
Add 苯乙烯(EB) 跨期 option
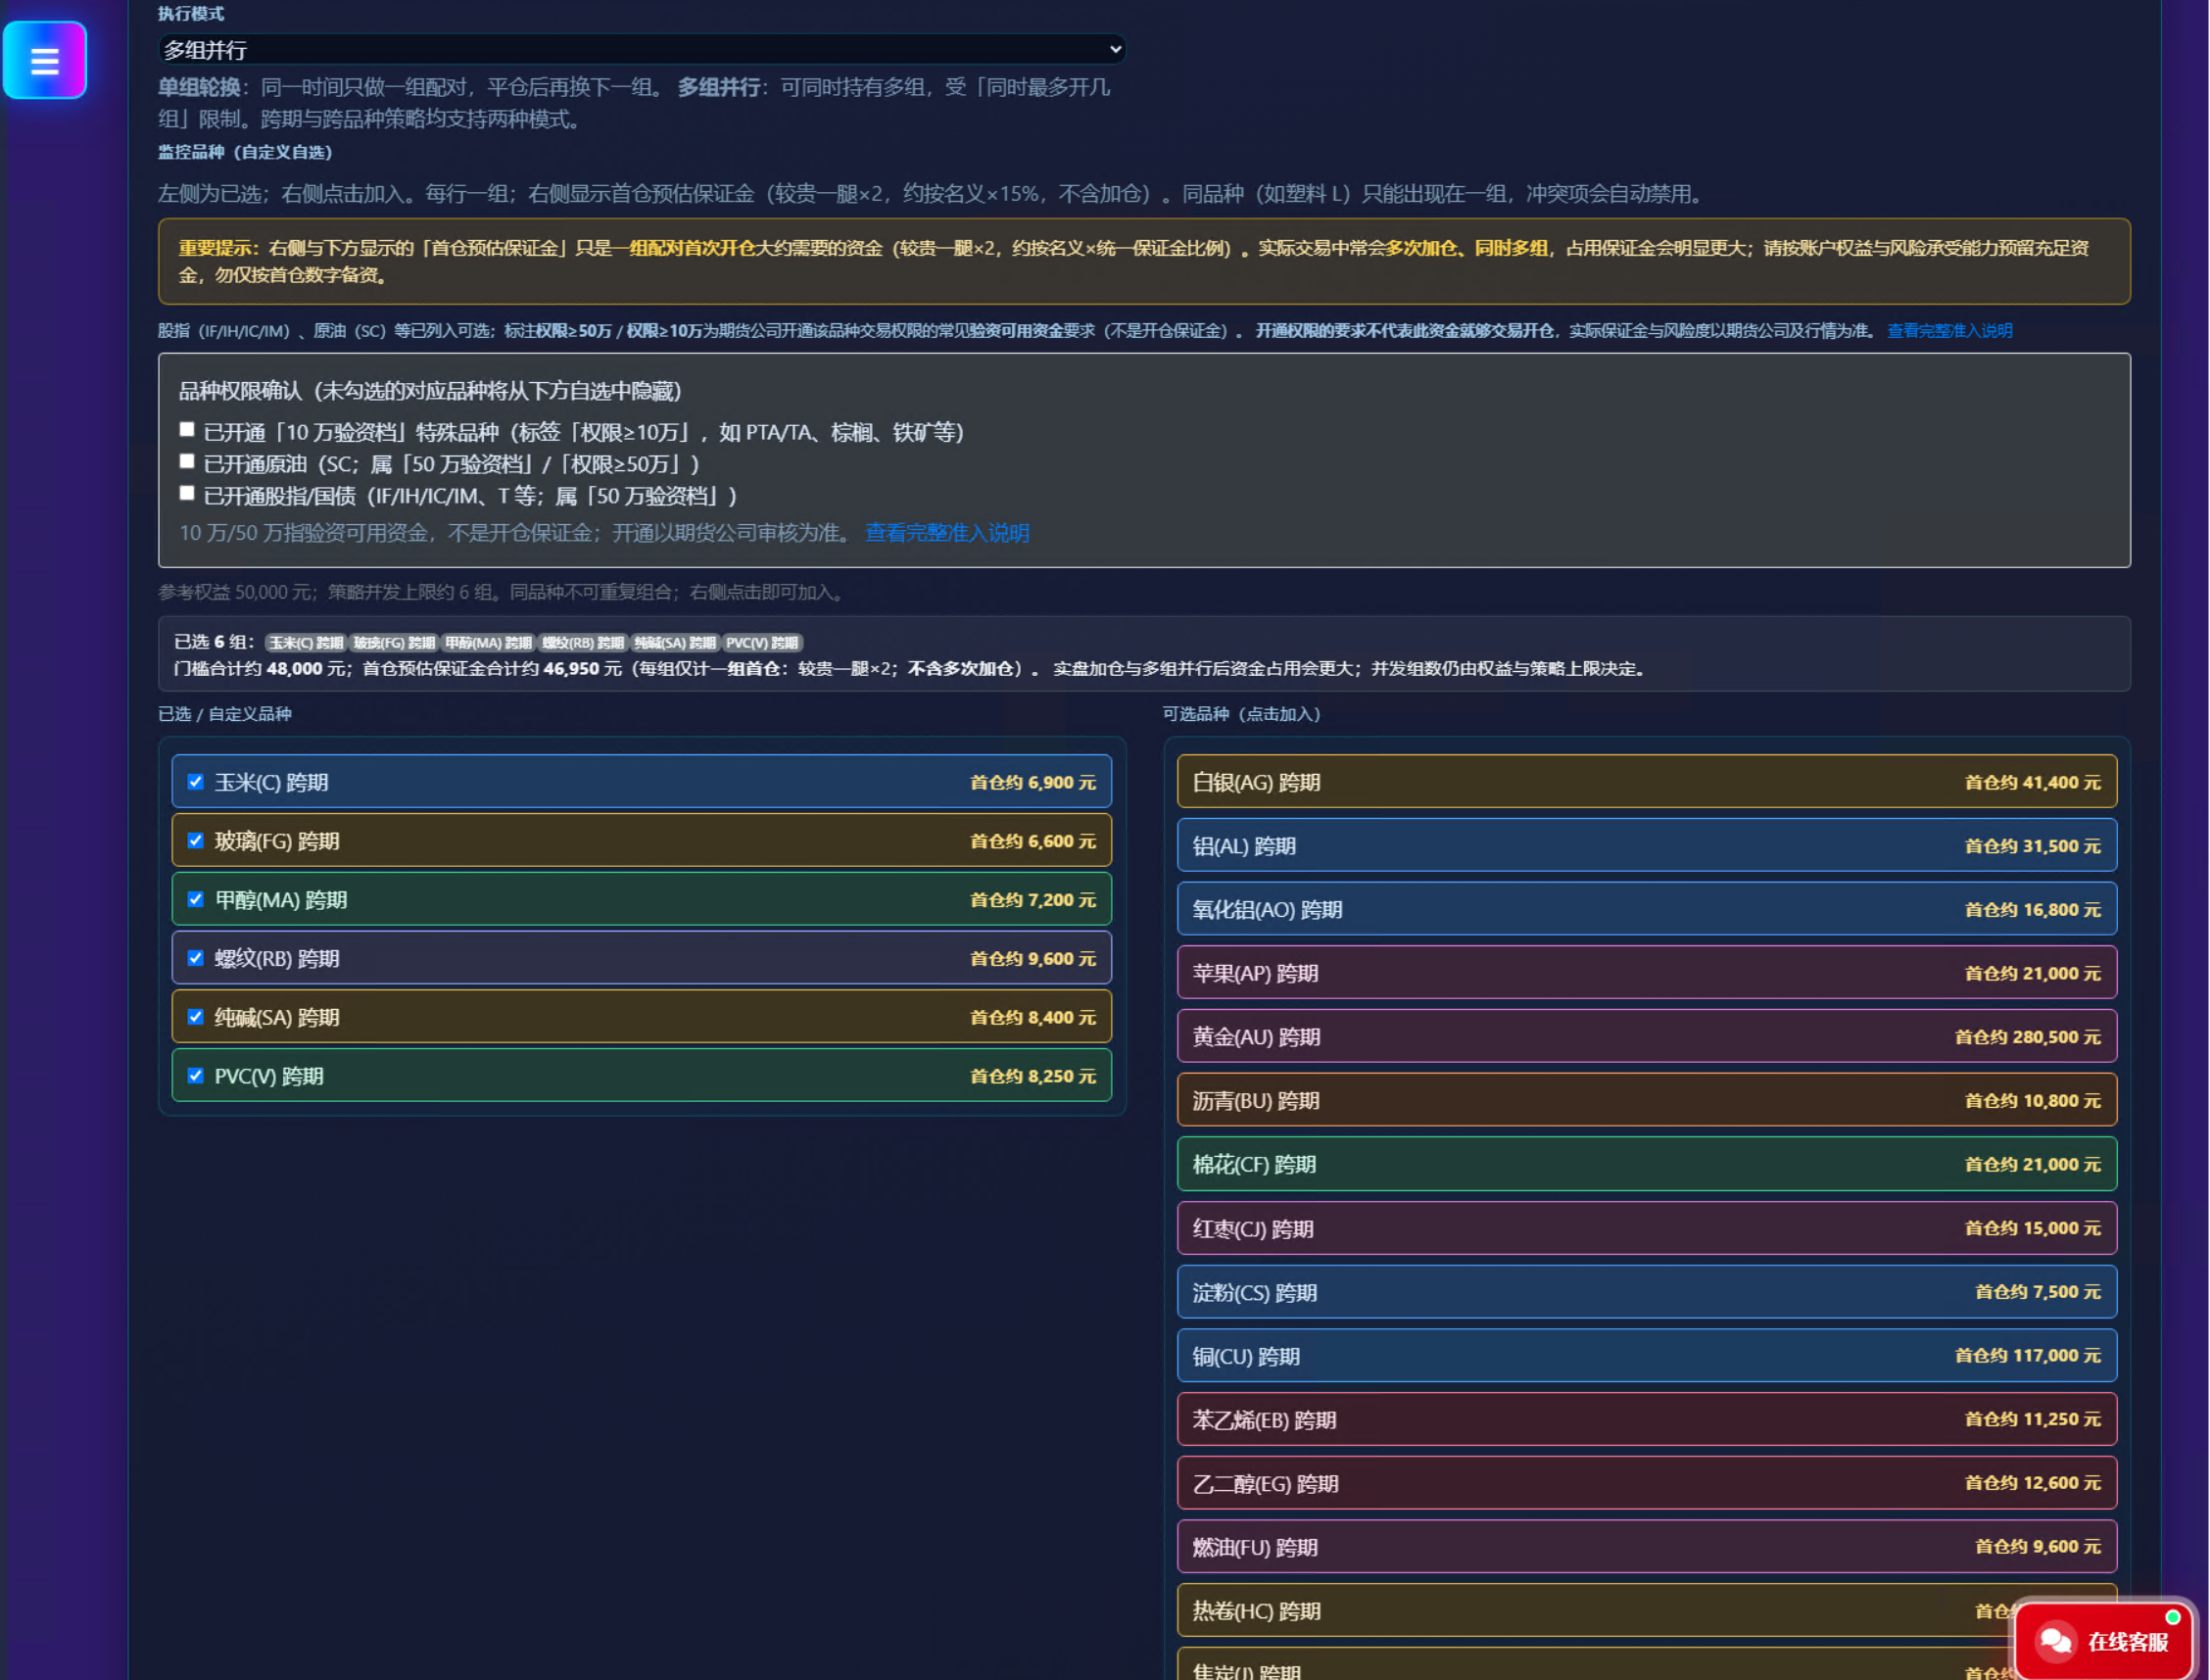(x=1647, y=1420)
